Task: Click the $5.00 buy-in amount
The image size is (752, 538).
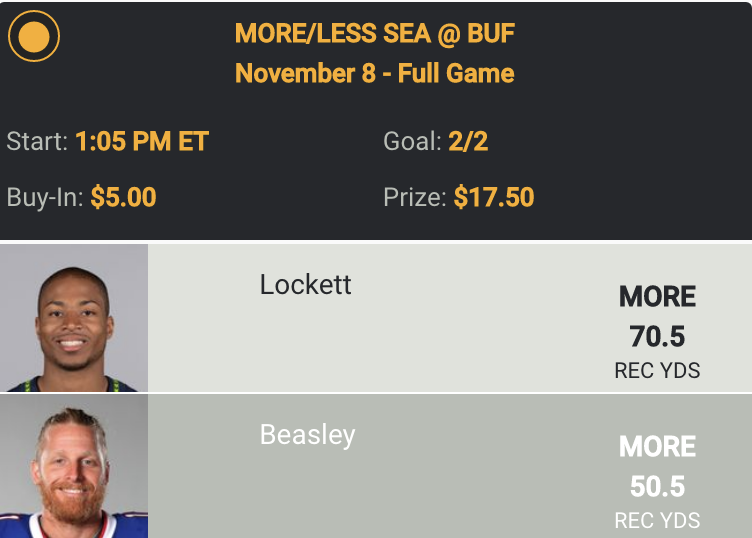Action: pos(123,197)
